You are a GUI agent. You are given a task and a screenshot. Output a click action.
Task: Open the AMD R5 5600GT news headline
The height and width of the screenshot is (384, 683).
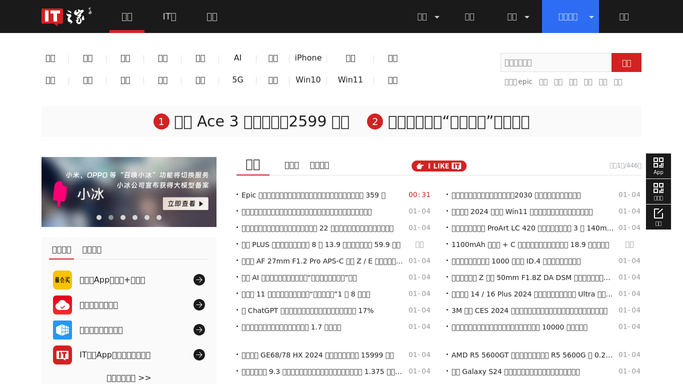coord(532,355)
